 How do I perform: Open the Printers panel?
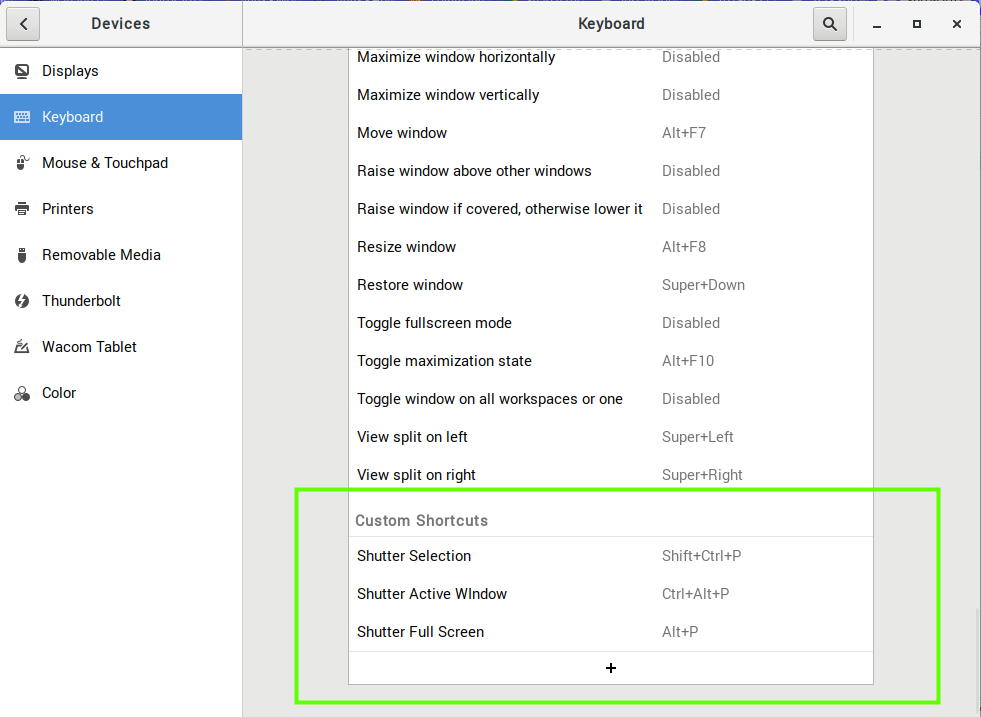(121, 209)
